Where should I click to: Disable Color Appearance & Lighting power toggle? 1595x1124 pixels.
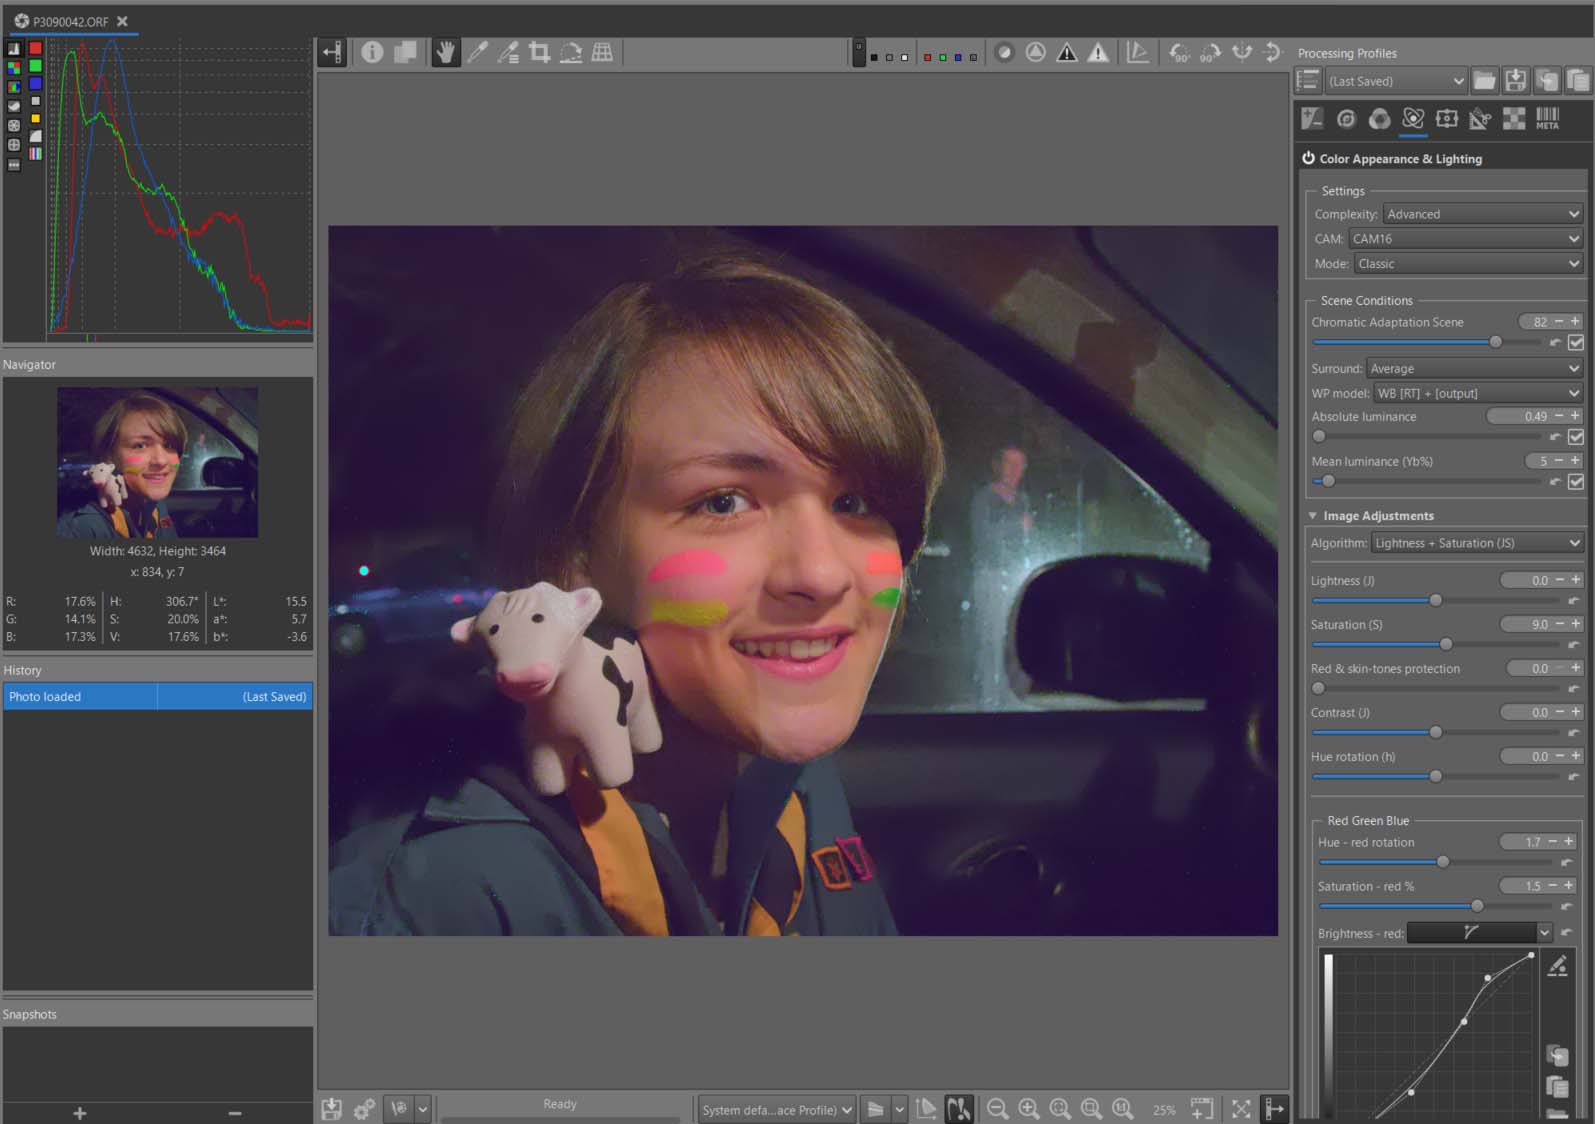coord(1308,158)
